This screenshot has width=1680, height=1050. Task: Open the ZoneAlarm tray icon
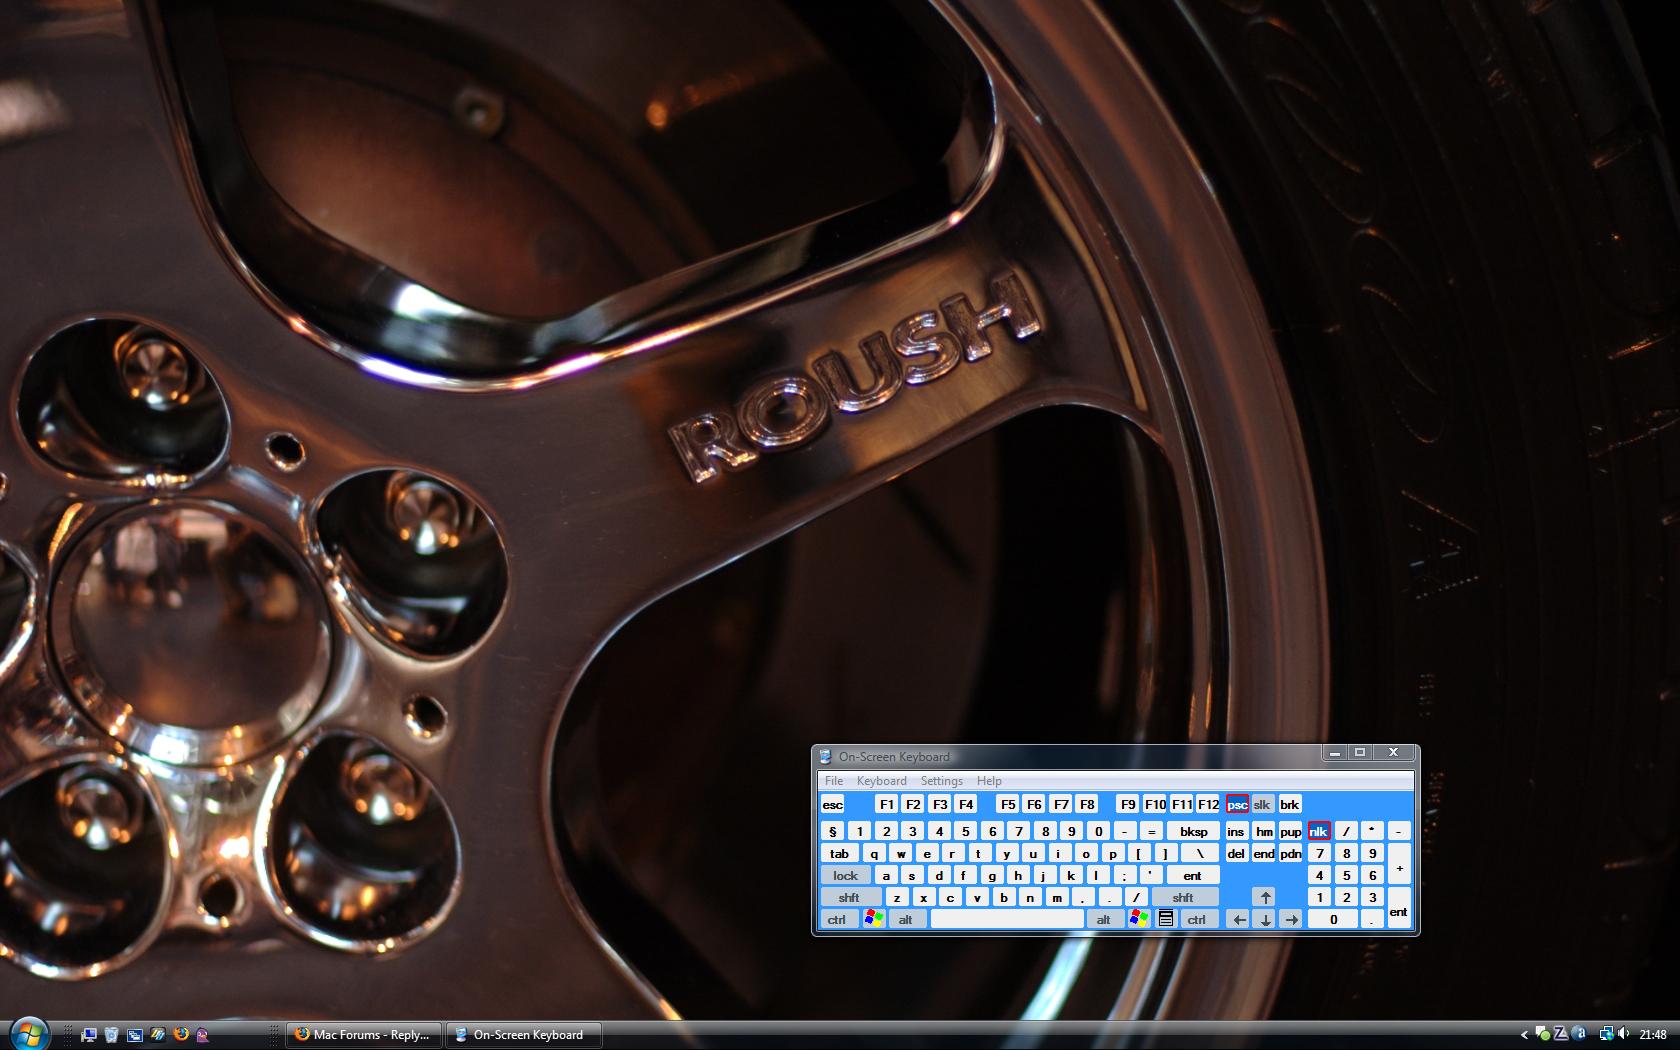point(1561,1035)
